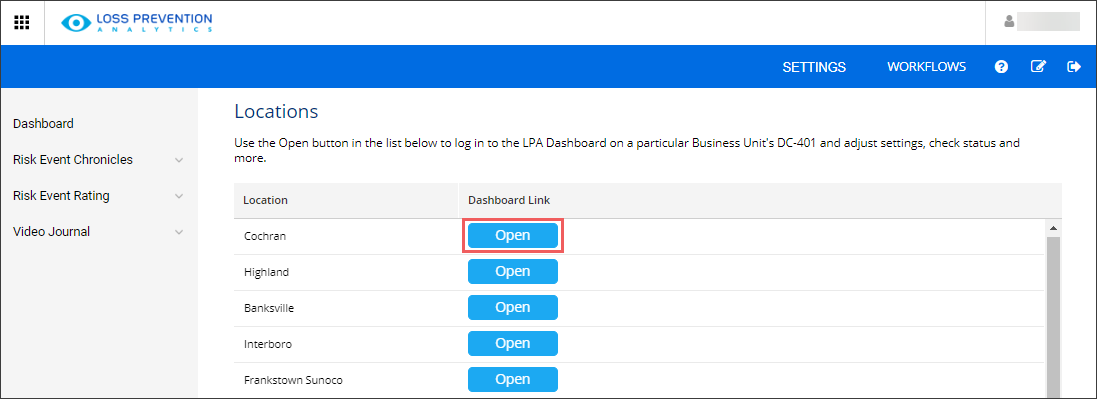The width and height of the screenshot is (1097, 399).
Task: Click the user profile icon
Action: click(x=1009, y=22)
